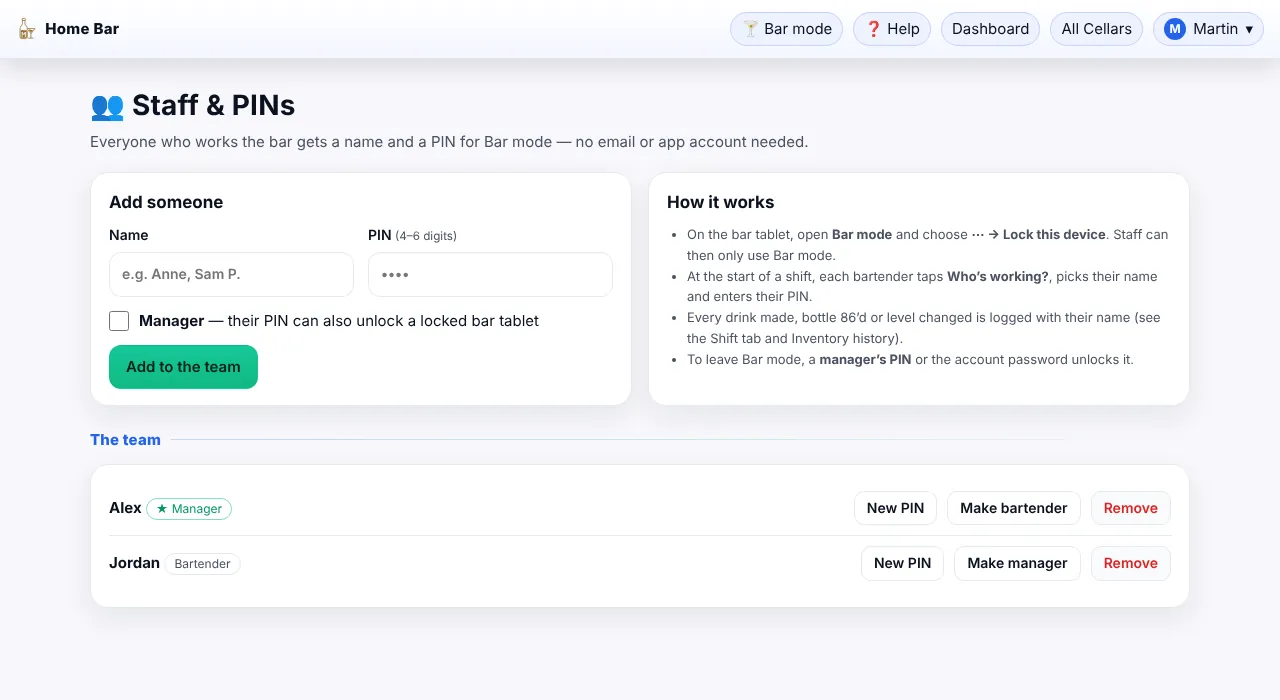The image size is (1280, 700).
Task: Focus the PIN input field
Action: pyautogui.click(x=490, y=274)
